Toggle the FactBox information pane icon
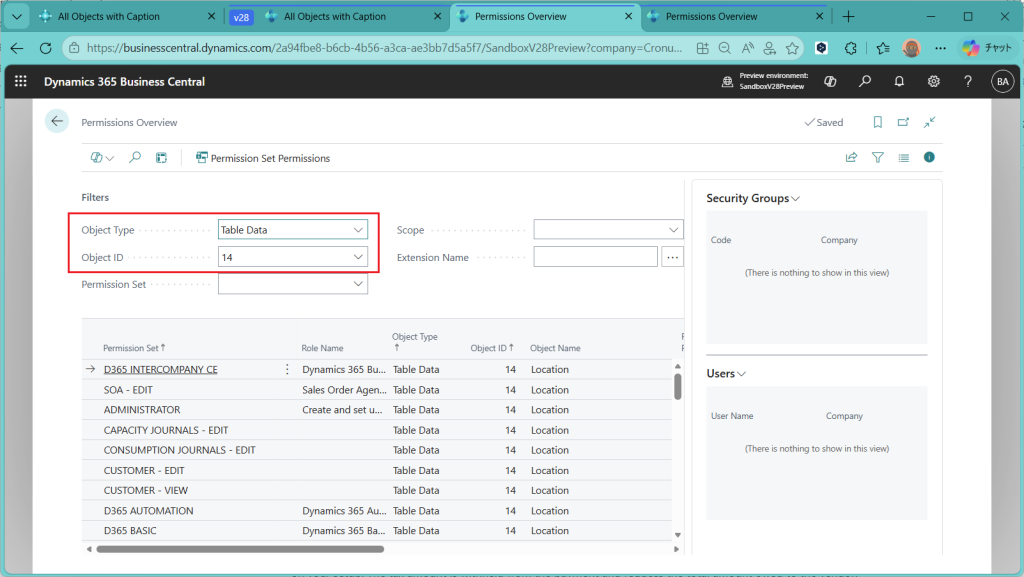The width and height of the screenshot is (1024, 577). (929, 158)
